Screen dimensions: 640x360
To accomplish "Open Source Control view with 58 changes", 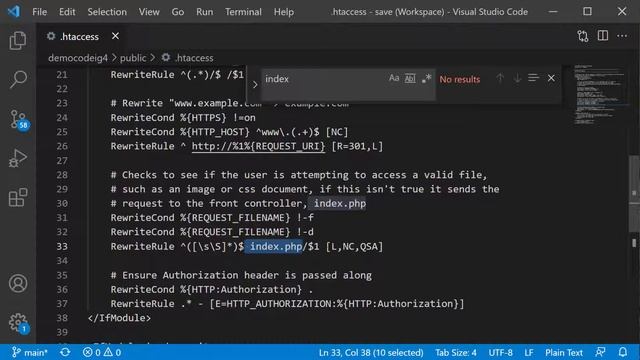I will point(18,120).
